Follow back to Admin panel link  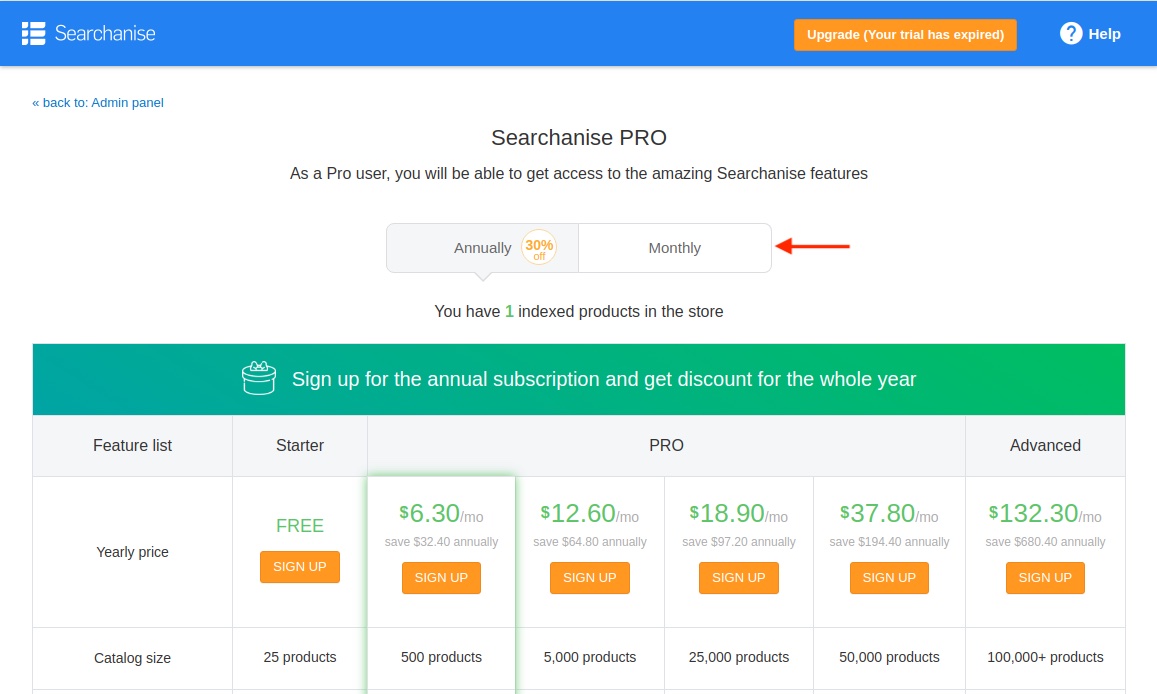click(x=98, y=103)
